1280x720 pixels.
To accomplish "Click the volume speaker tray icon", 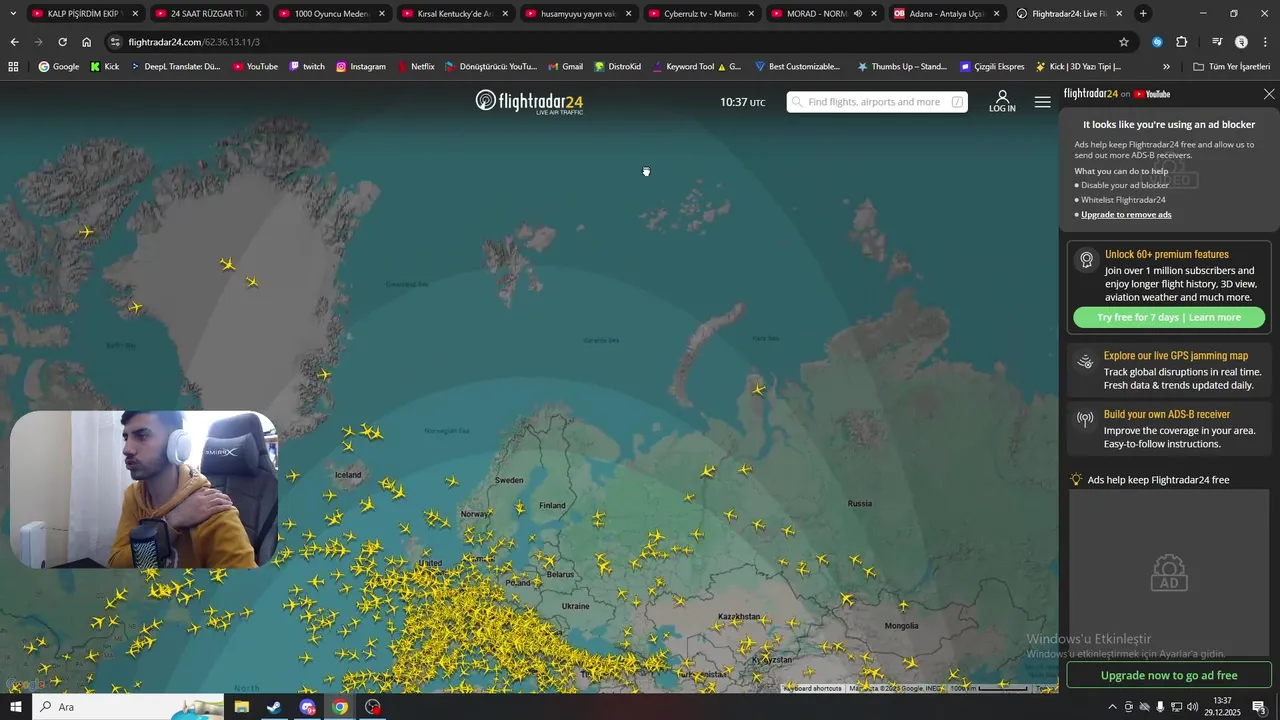I will coord(1192,707).
